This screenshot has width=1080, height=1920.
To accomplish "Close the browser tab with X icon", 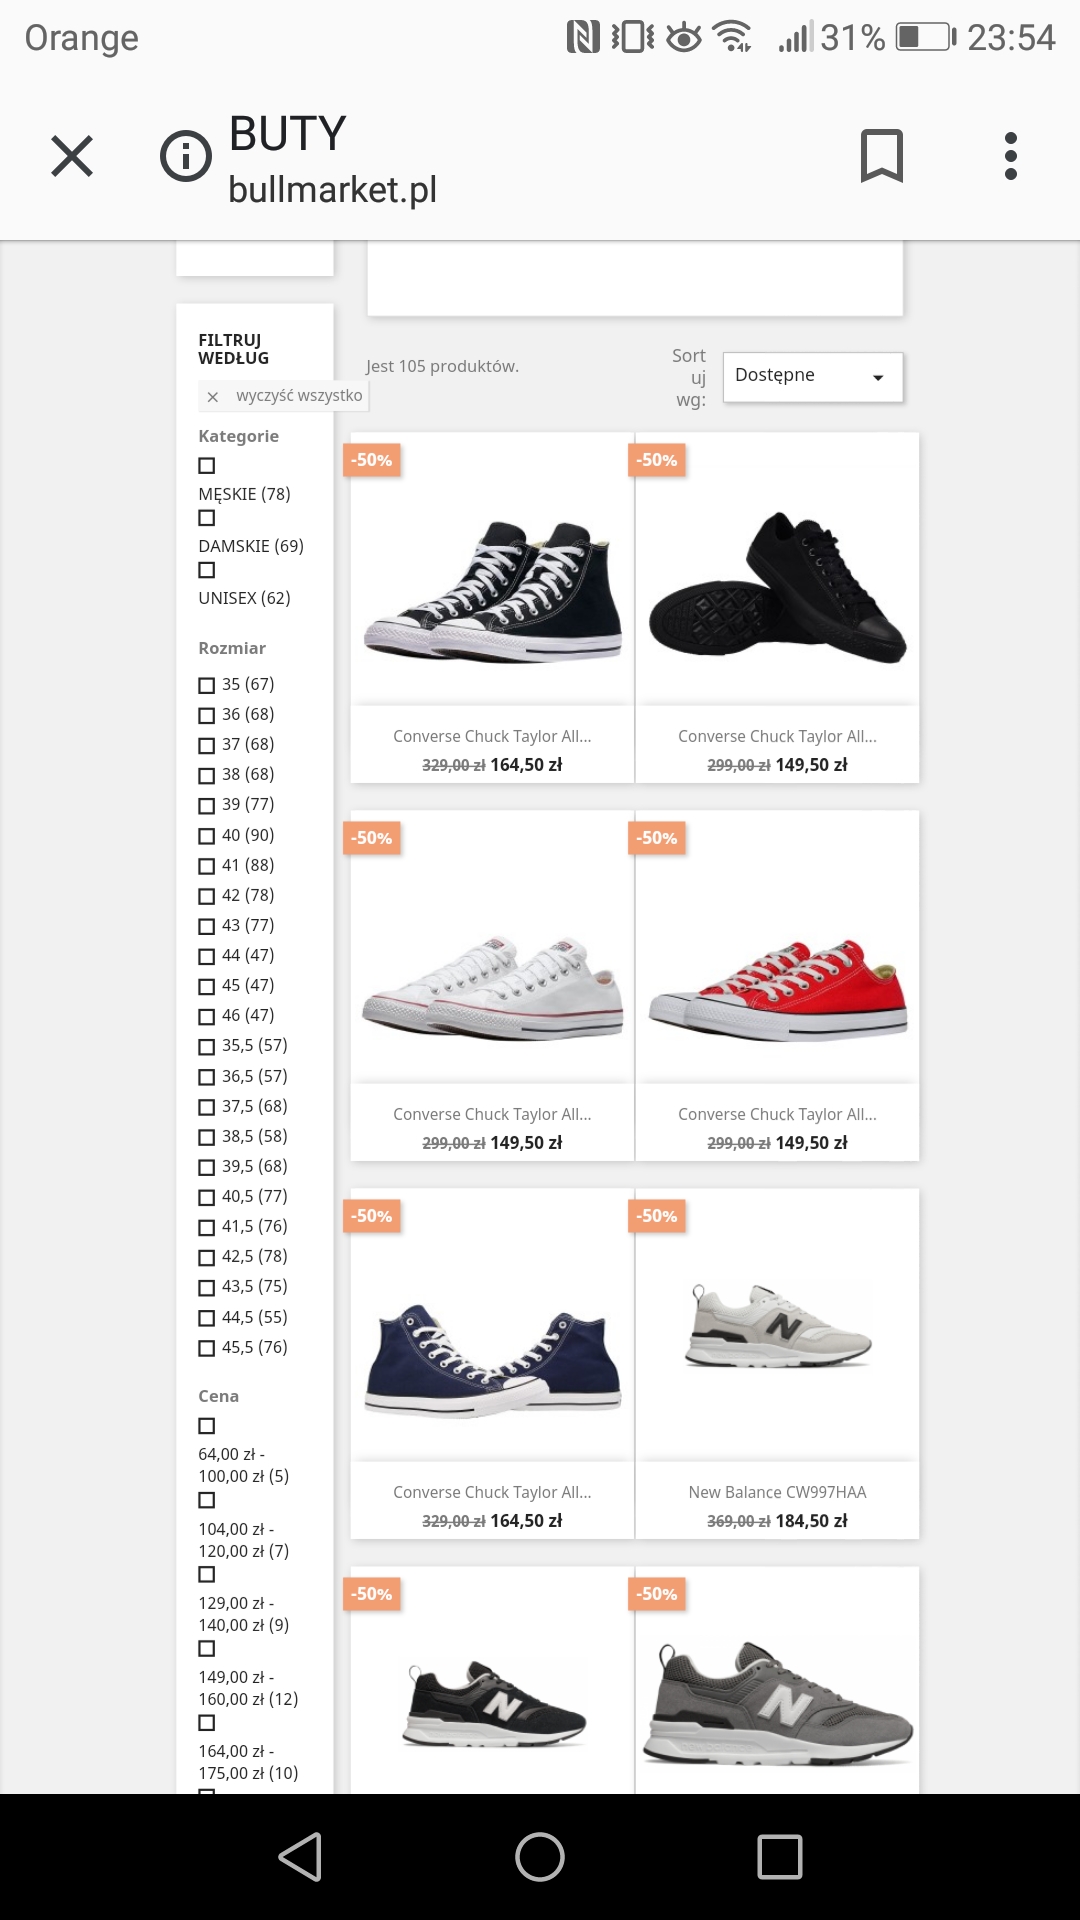I will coord(72,156).
